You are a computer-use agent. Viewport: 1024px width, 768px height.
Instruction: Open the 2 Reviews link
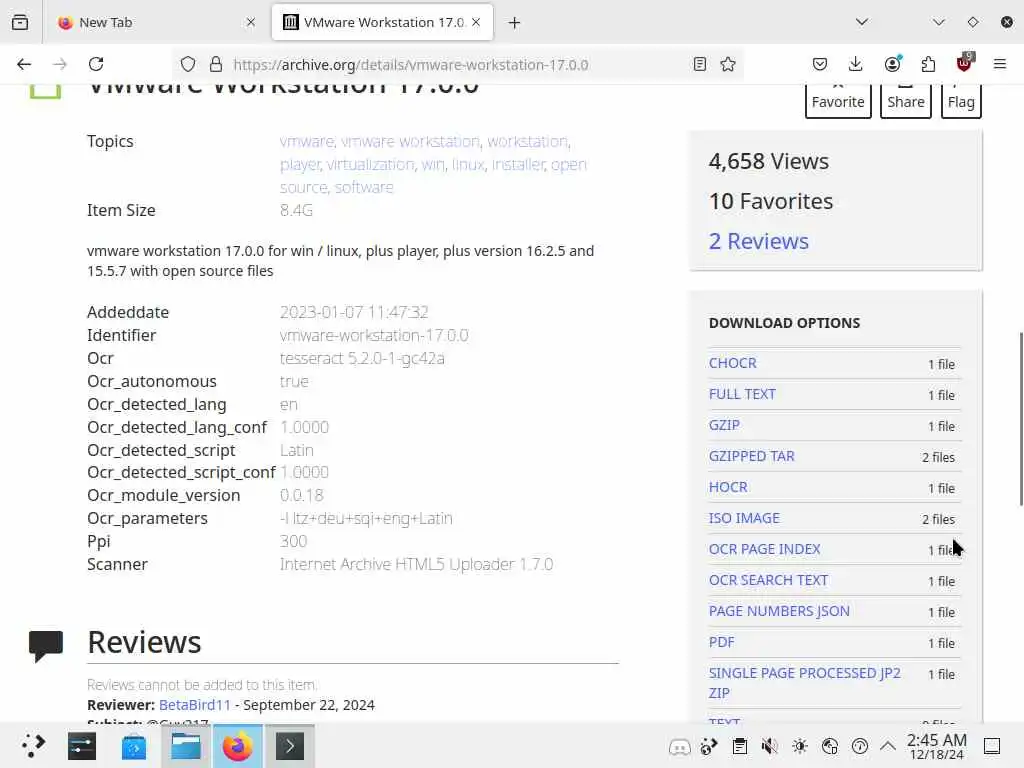click(x=759, y=241)
